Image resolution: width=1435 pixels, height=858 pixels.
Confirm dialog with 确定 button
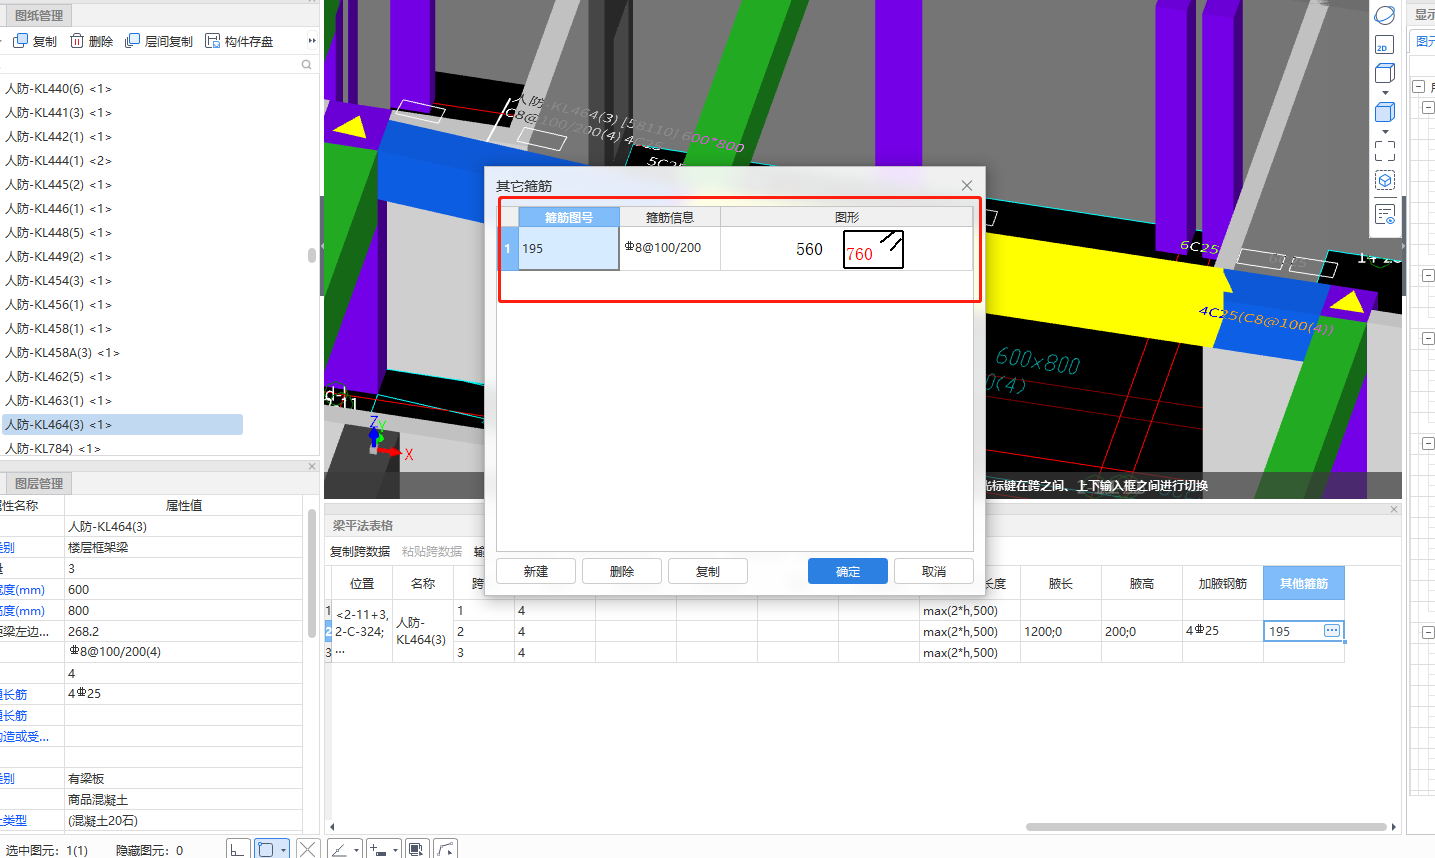click(x=848, y=571)
